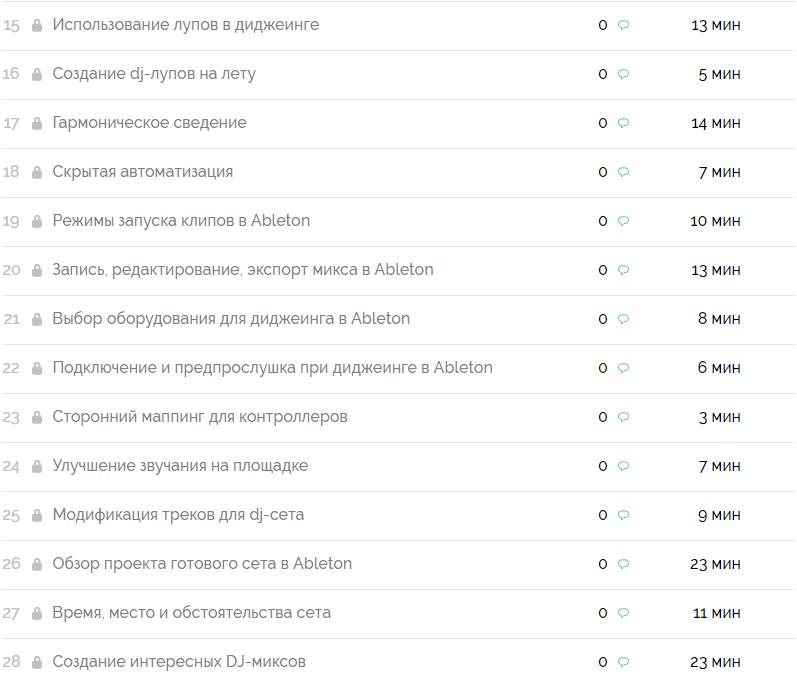The image size is (797, 678).
Task: Click the lesson title Гармоническое сведение
Action: click(149, 122)
